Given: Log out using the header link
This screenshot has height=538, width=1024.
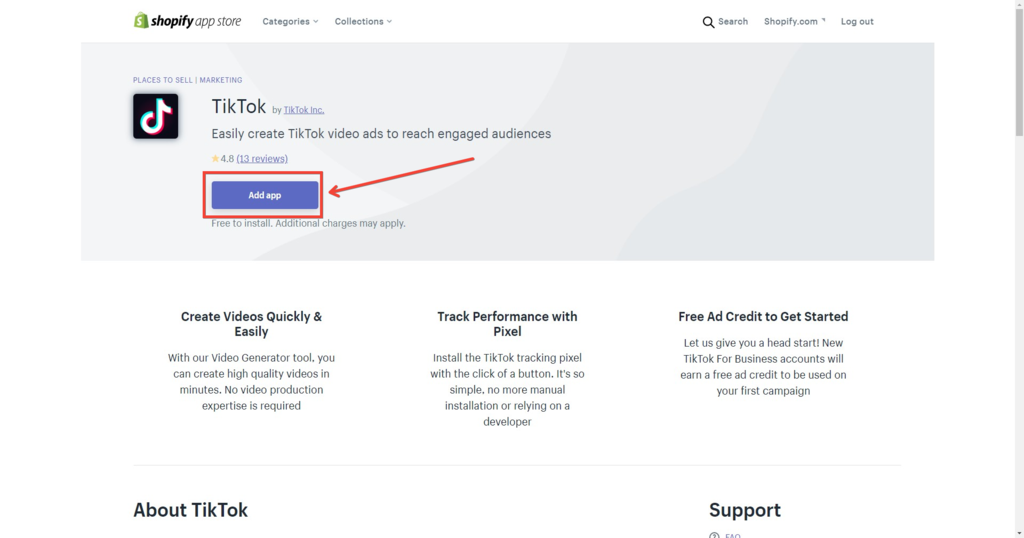Looking at the screenshot, I should (x=857, y=21).
